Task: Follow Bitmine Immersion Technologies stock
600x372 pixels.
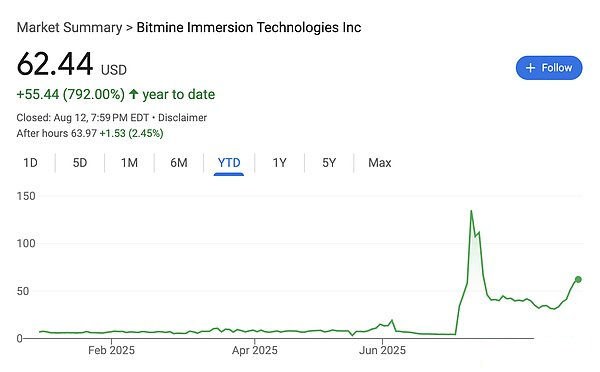Action: click(549, 68)
